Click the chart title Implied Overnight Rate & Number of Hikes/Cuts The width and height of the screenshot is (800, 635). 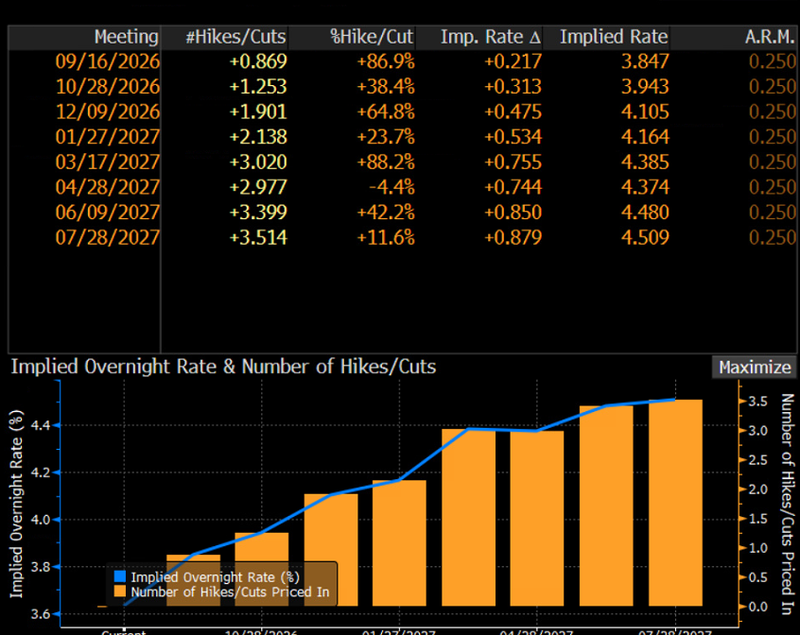click(223, 367)
